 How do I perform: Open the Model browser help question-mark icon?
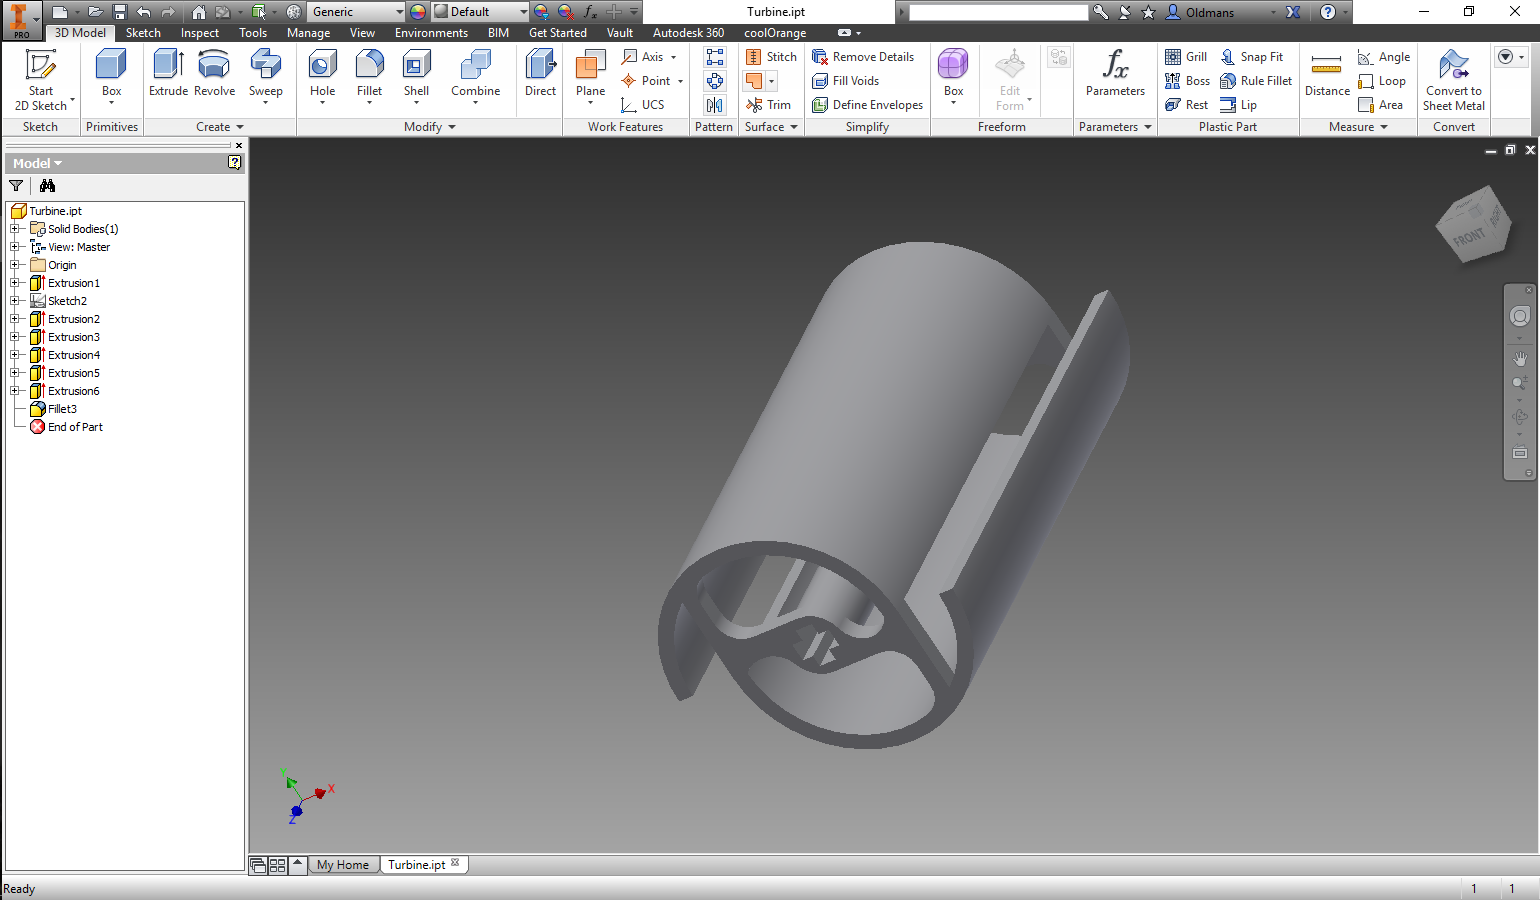pyautogui.click(x=234, y=162)
